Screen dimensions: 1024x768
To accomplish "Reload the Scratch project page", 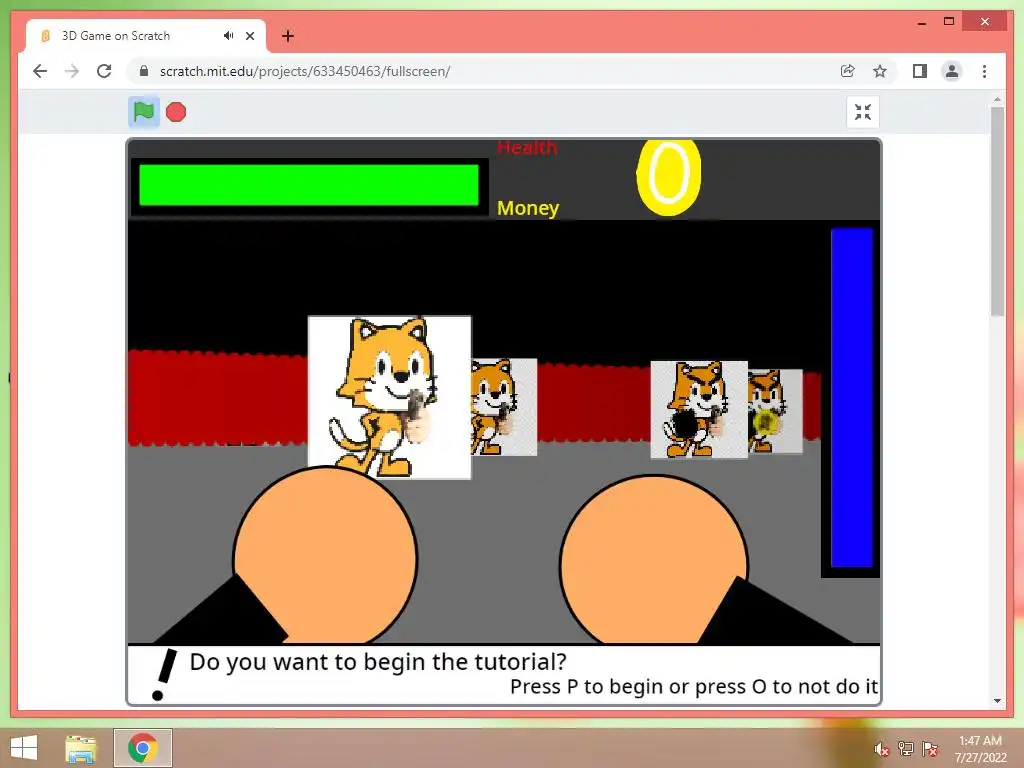I will pyautogui.click(x=104, y=71).
